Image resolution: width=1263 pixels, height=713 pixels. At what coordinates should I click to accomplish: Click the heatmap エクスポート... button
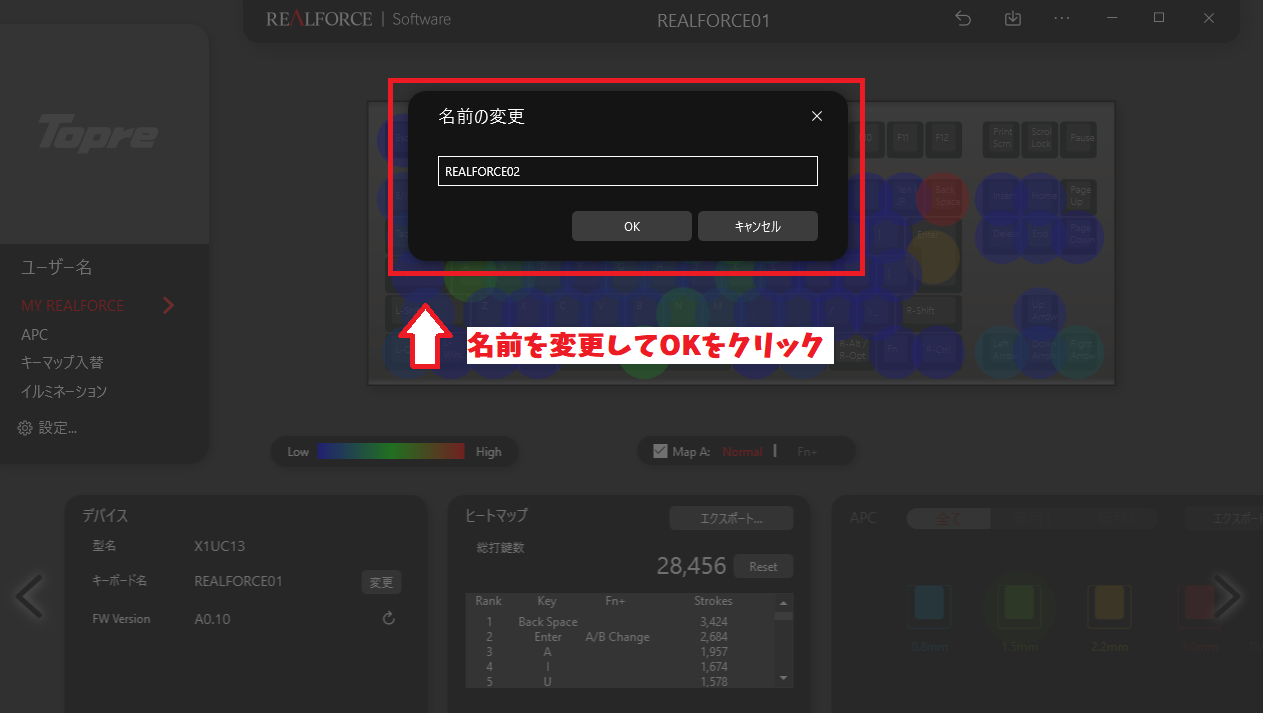pos(731,519)
